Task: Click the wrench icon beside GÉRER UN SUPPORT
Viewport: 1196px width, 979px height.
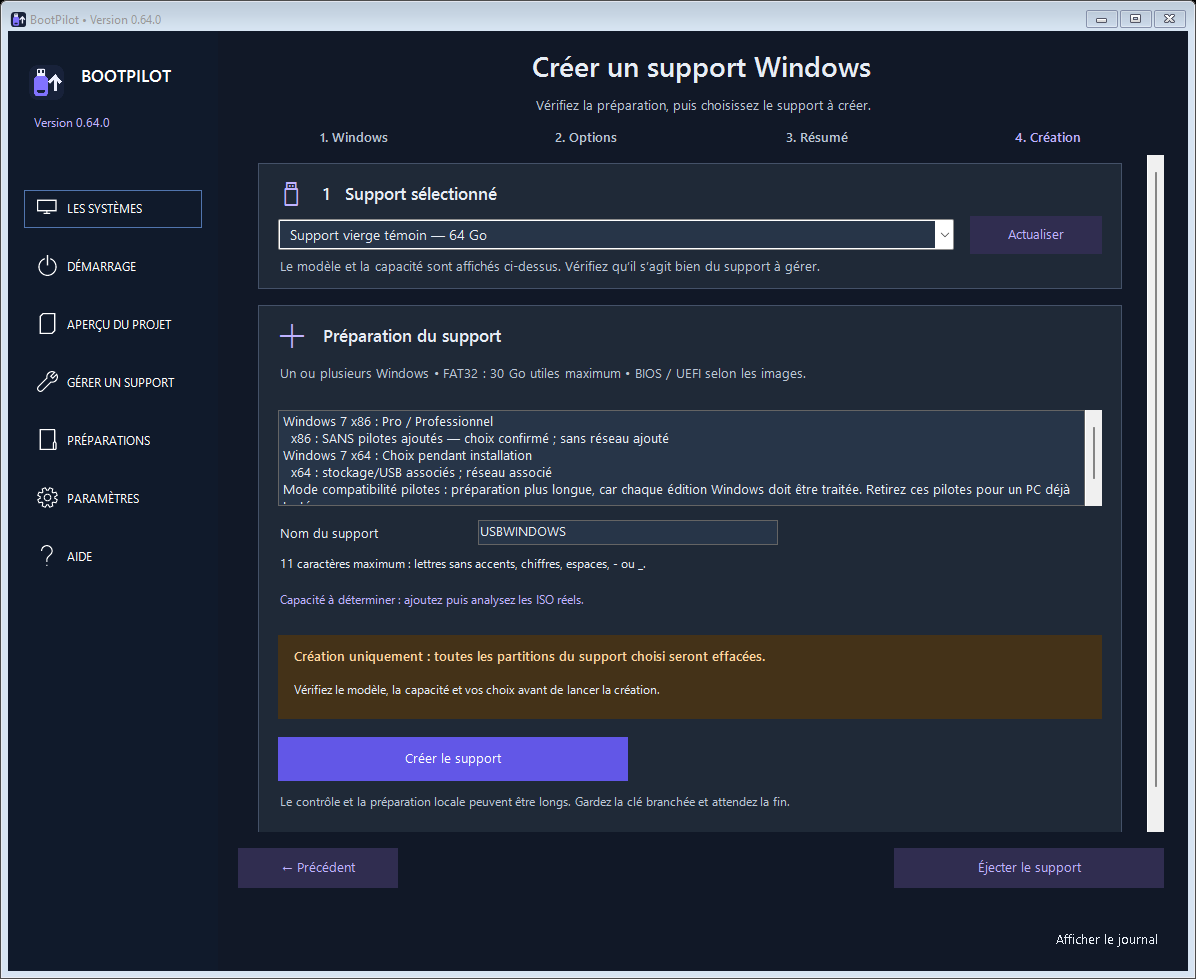Action: click(47, 382)
